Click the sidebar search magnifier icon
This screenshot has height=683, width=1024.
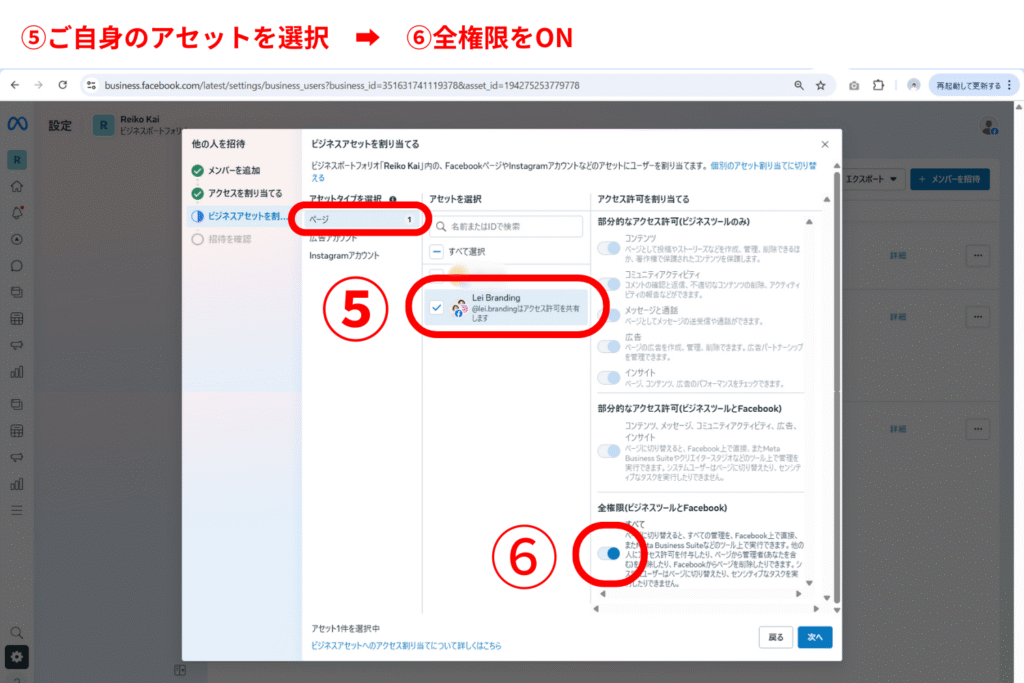pos(16,633)
